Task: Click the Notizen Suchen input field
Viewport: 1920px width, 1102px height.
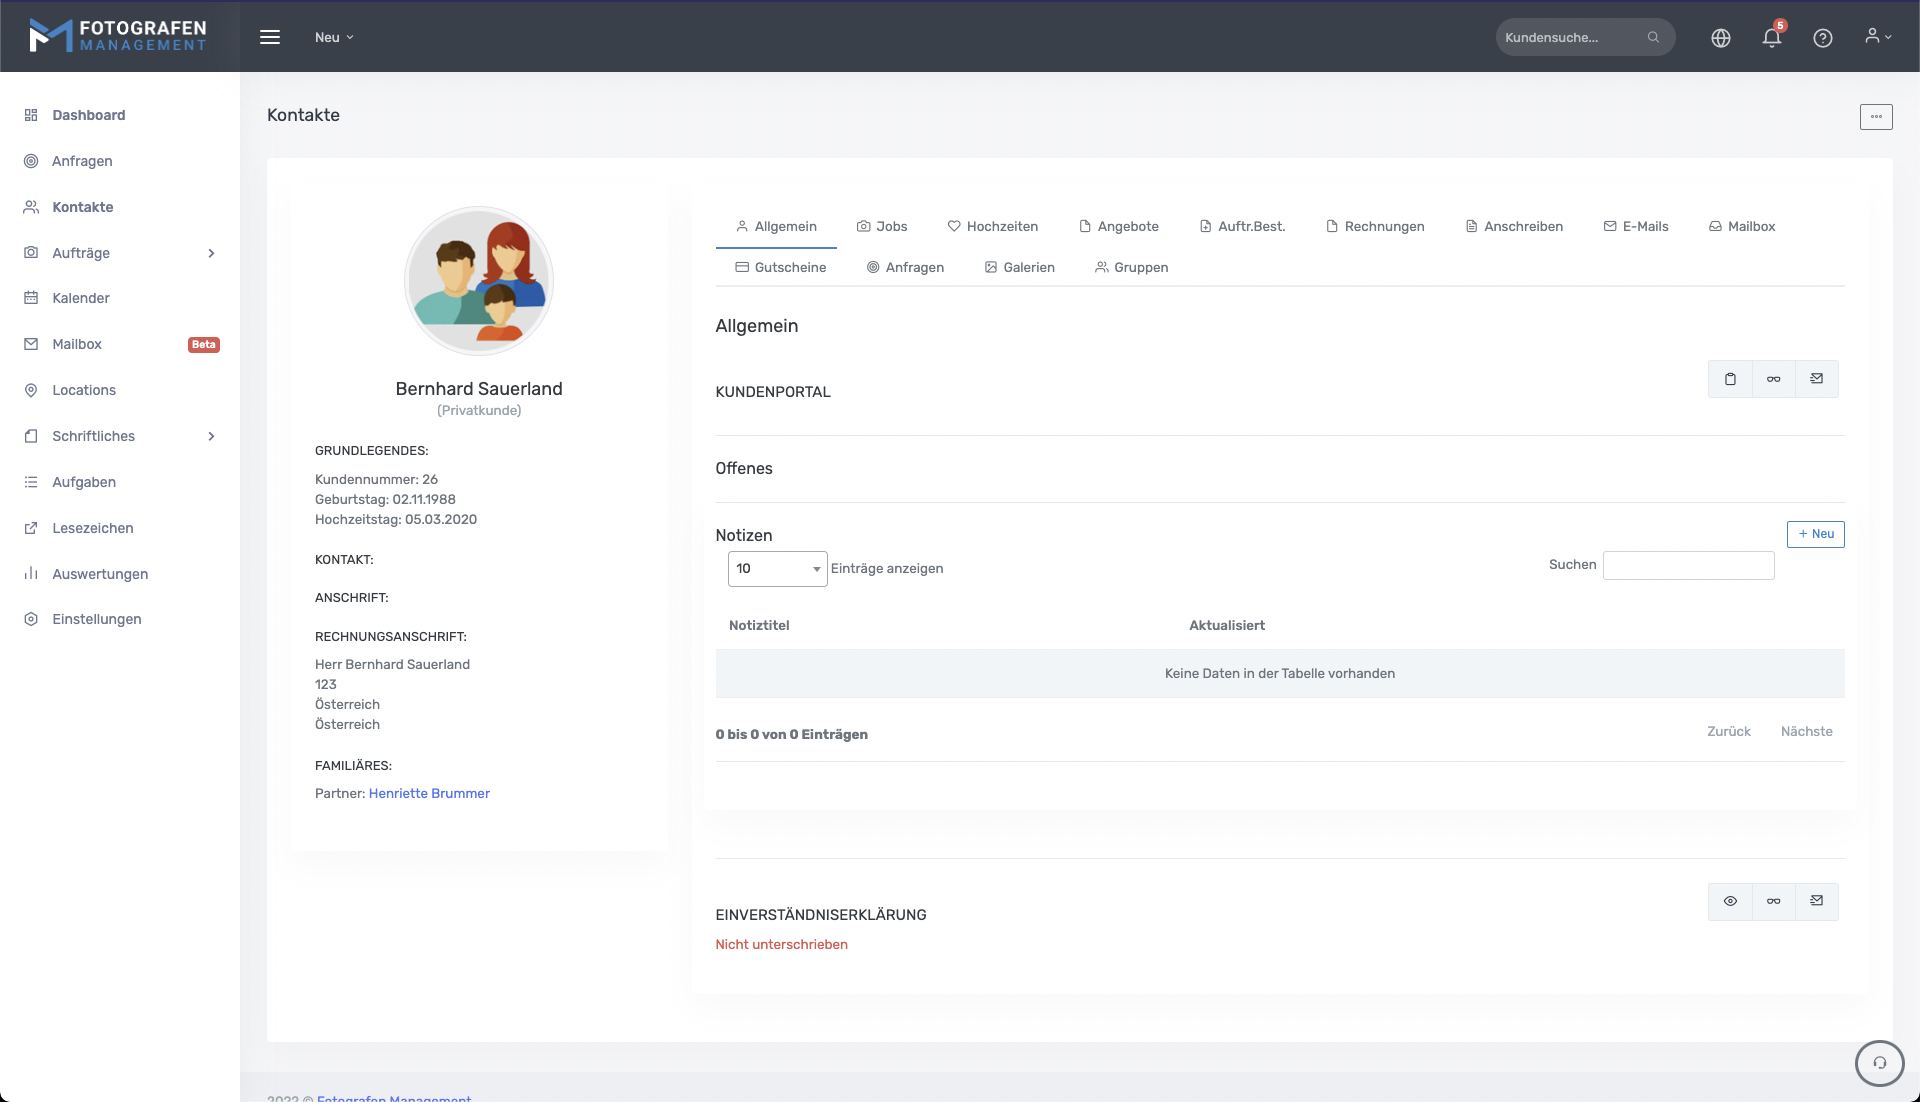Action: [x=1688, y=565]
